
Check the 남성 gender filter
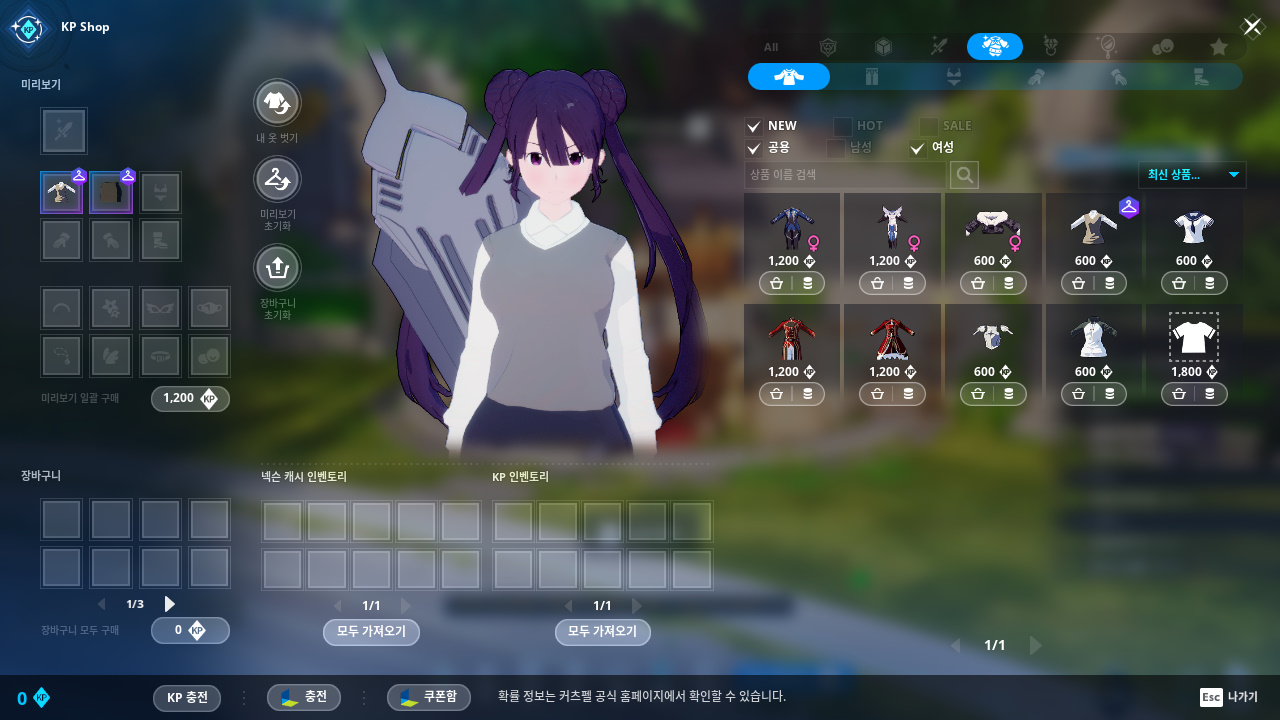pyautogui.click(x=836, y=148)
